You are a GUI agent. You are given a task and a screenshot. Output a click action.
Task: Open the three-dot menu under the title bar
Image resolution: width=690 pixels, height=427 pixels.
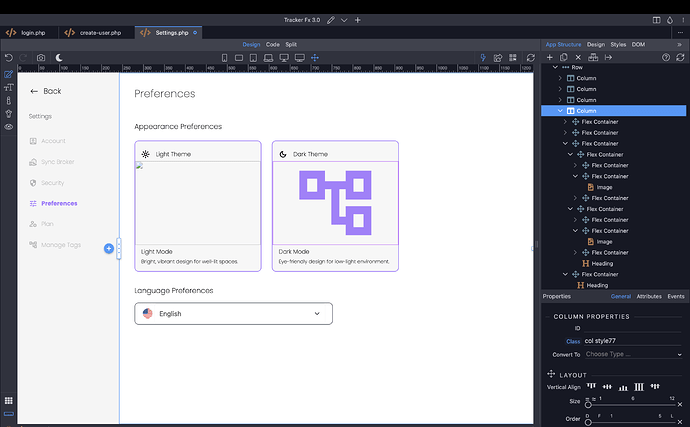tap(680, 33)
